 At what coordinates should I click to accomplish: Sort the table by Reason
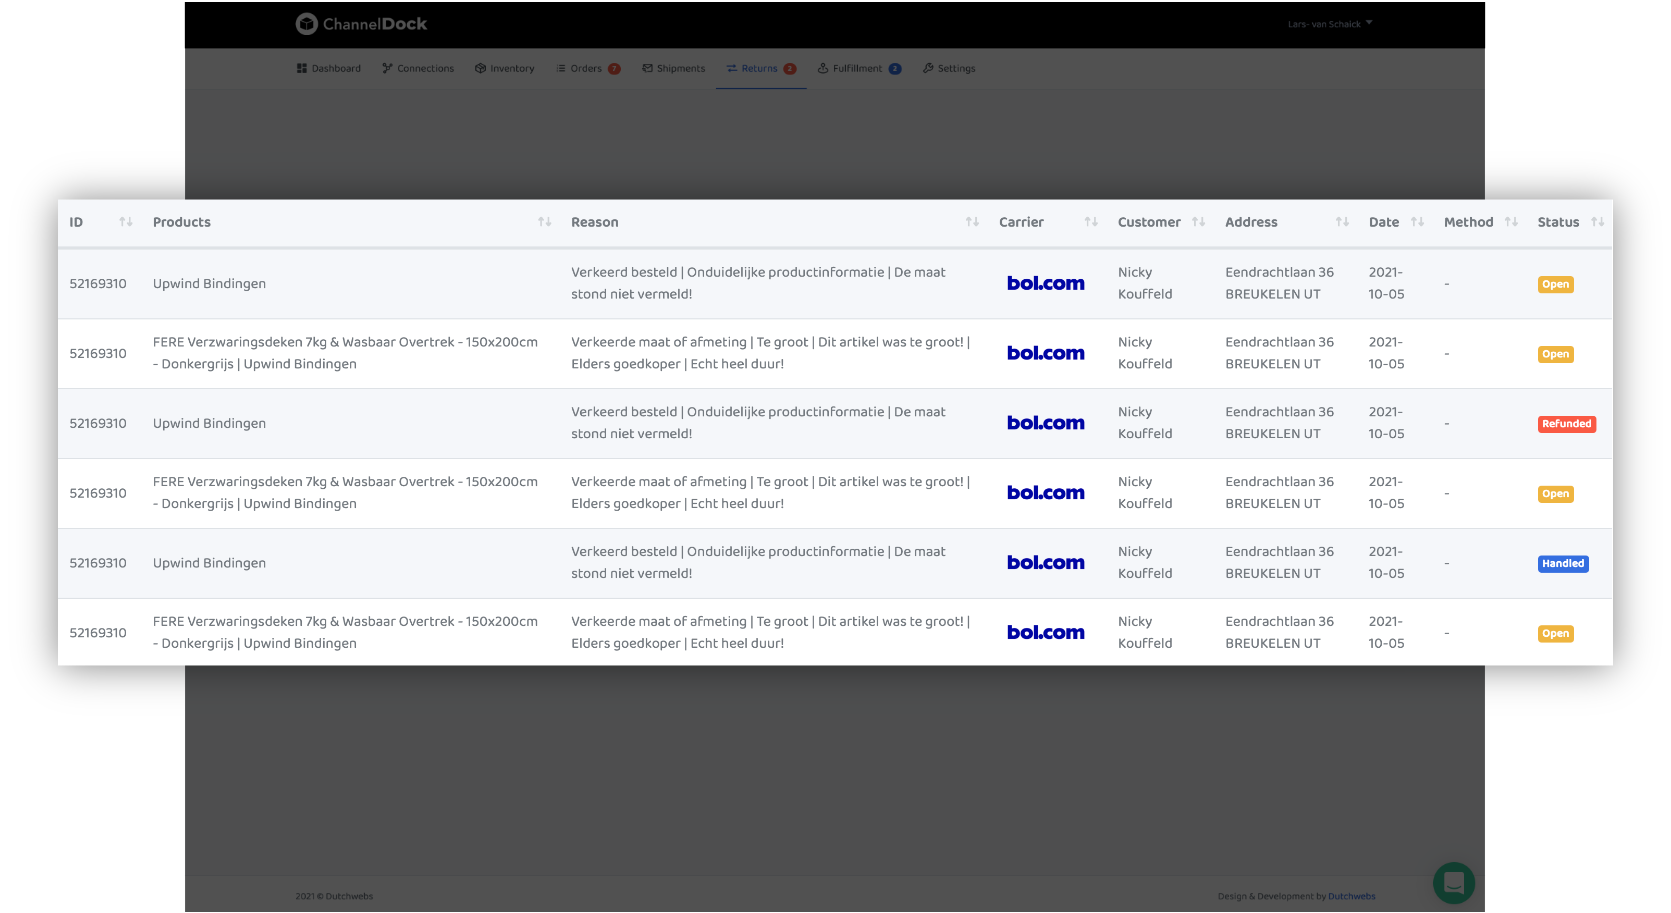click(x=972, y=222)
